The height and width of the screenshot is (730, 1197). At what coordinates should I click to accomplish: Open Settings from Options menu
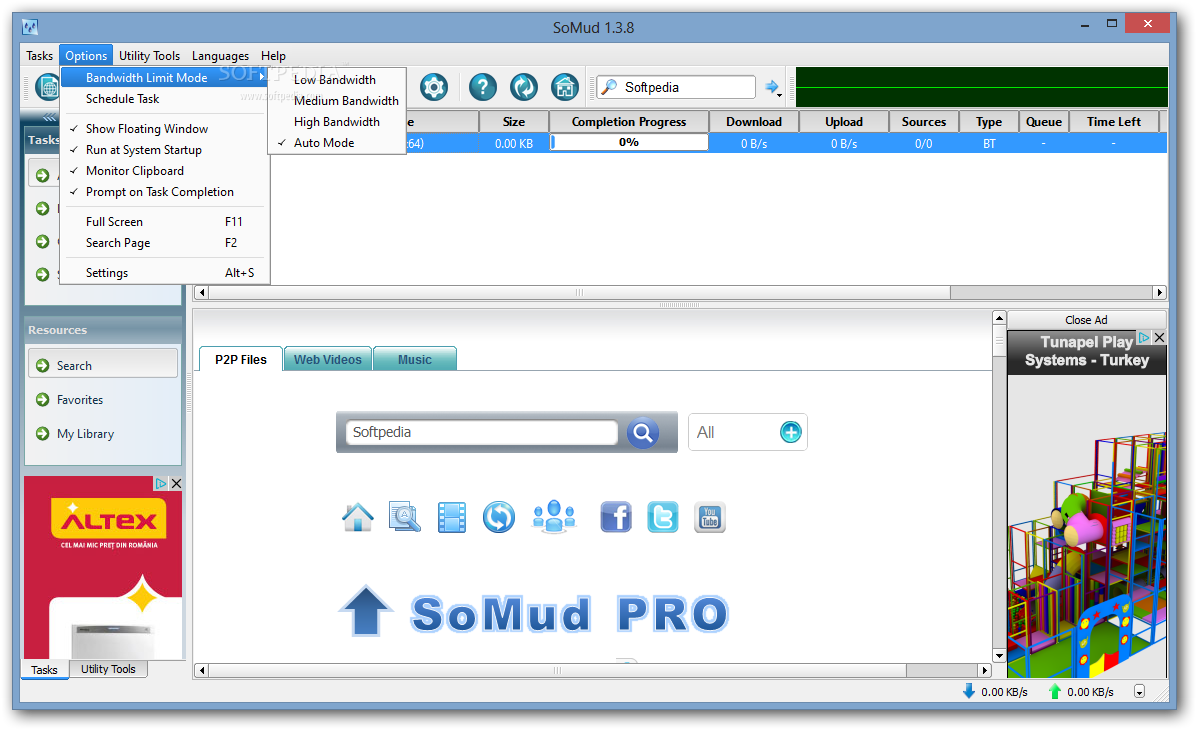click(x=165, y=273)
